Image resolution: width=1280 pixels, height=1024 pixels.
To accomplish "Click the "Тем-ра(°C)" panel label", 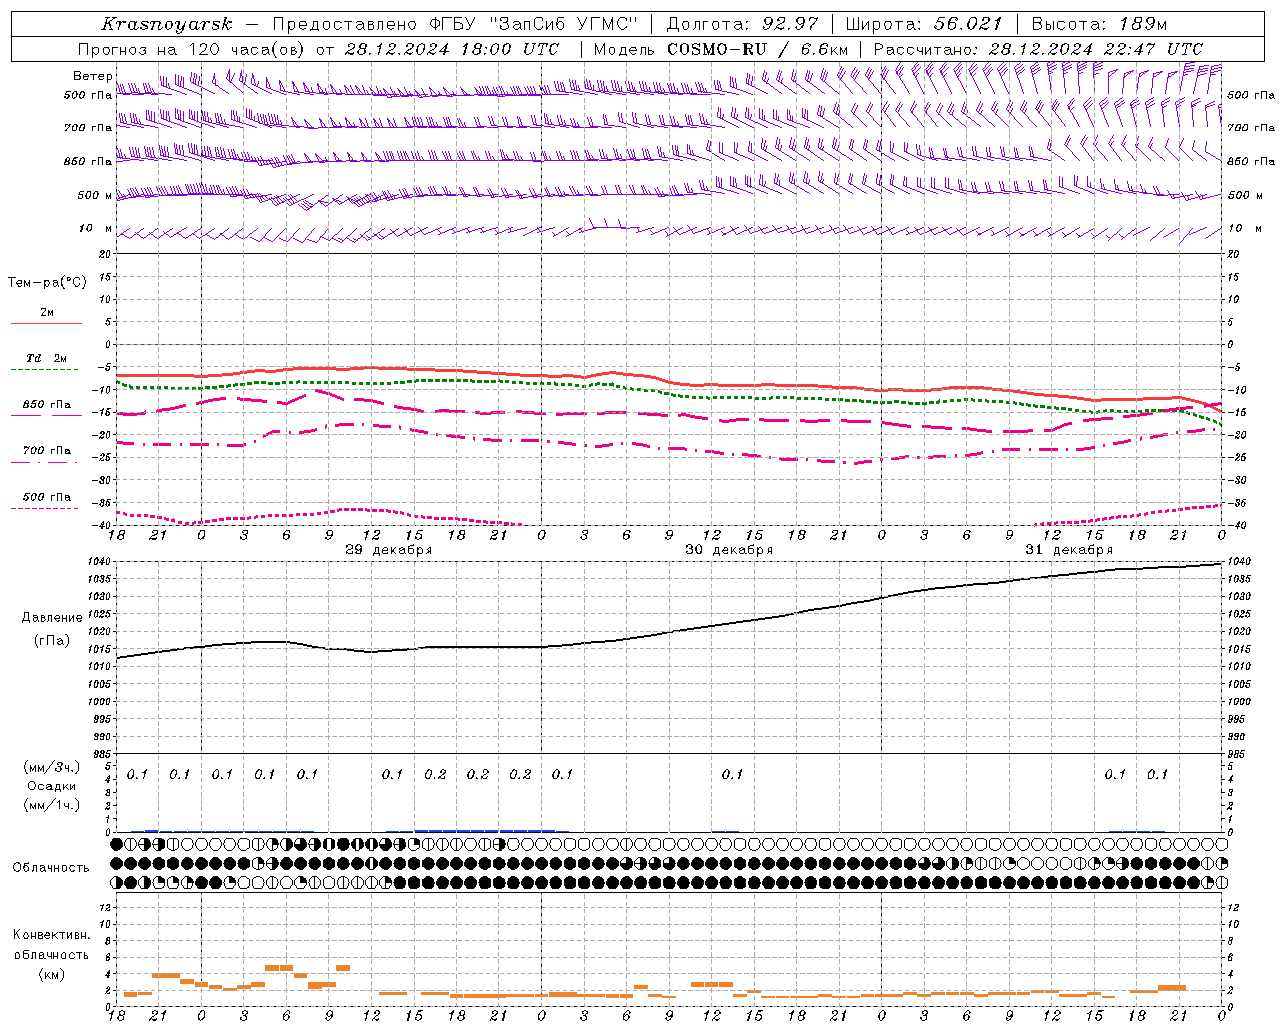I will point(47,283).
